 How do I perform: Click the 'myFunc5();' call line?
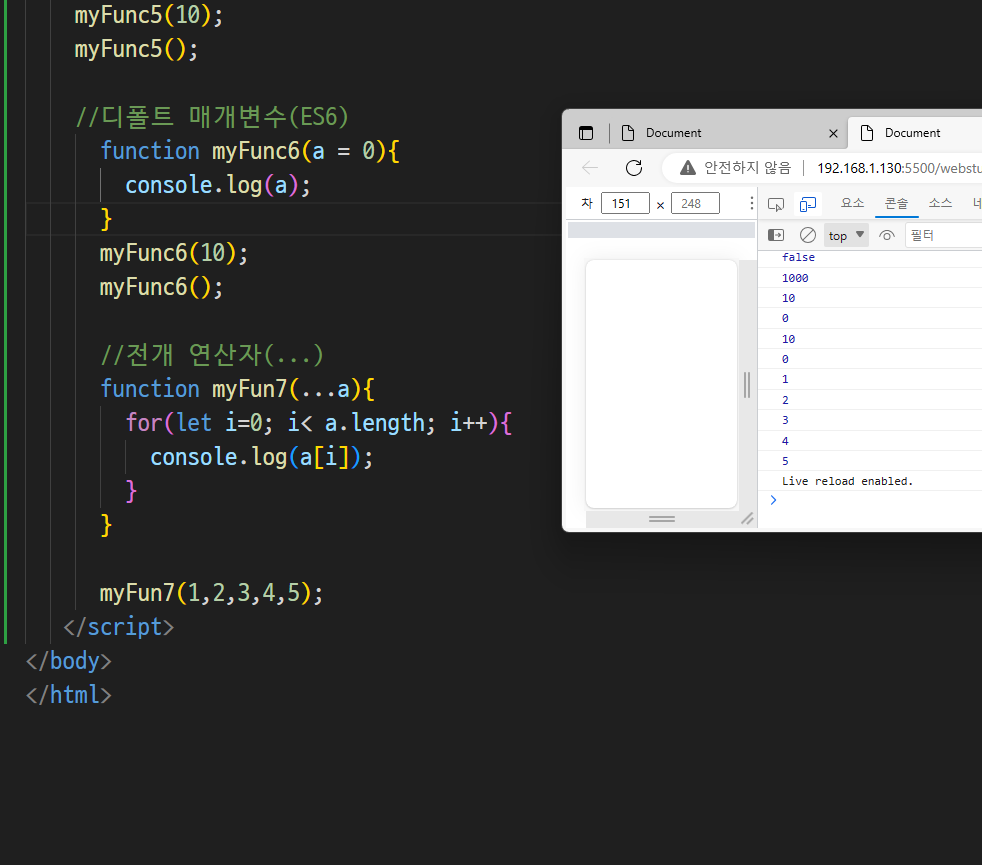(136, 49)
